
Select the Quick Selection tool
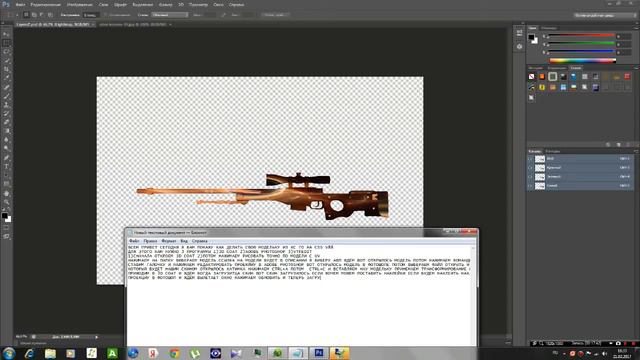[x=6, y=60]
